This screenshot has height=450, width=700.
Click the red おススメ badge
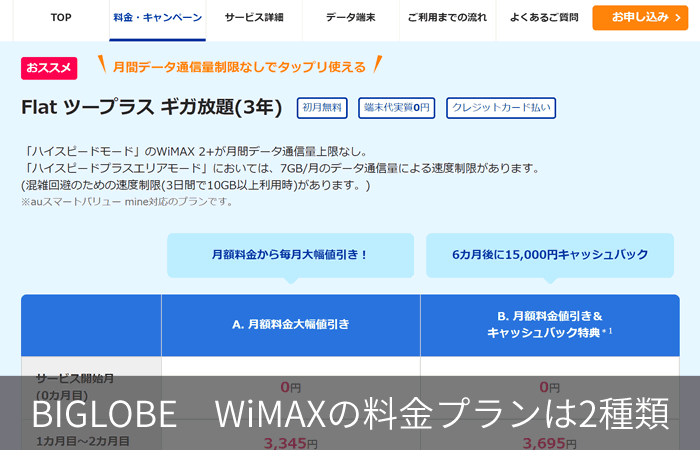(x=49, y=68)
